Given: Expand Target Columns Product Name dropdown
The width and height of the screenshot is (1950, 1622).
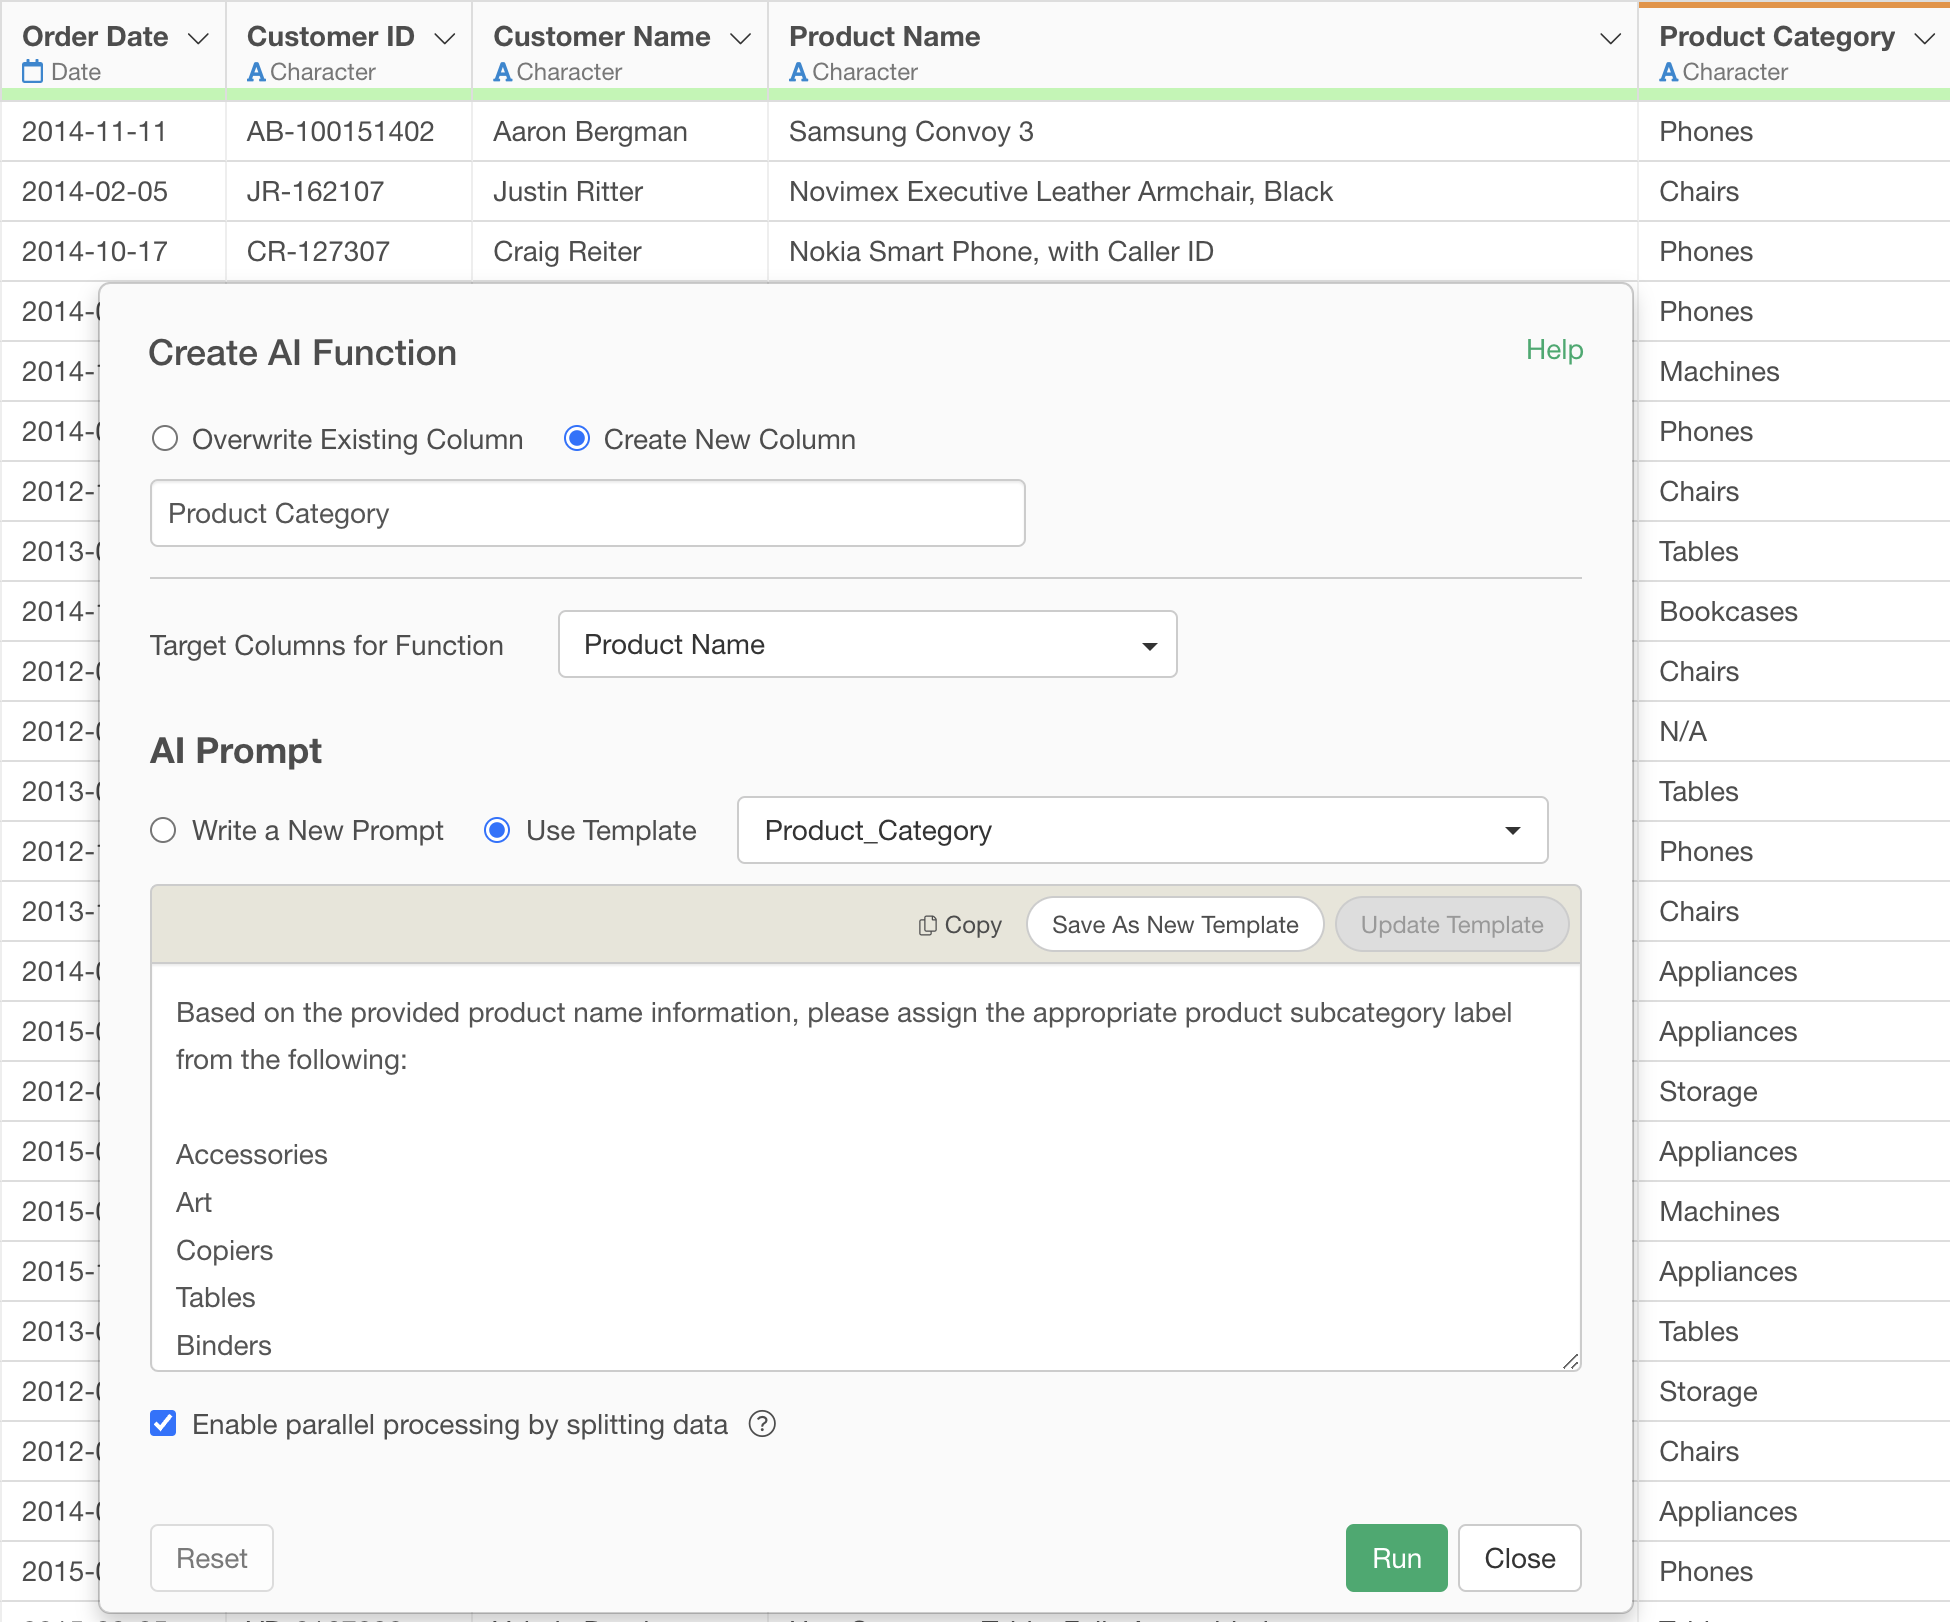Looking at the screenshot, I should (x=867, y=645).
